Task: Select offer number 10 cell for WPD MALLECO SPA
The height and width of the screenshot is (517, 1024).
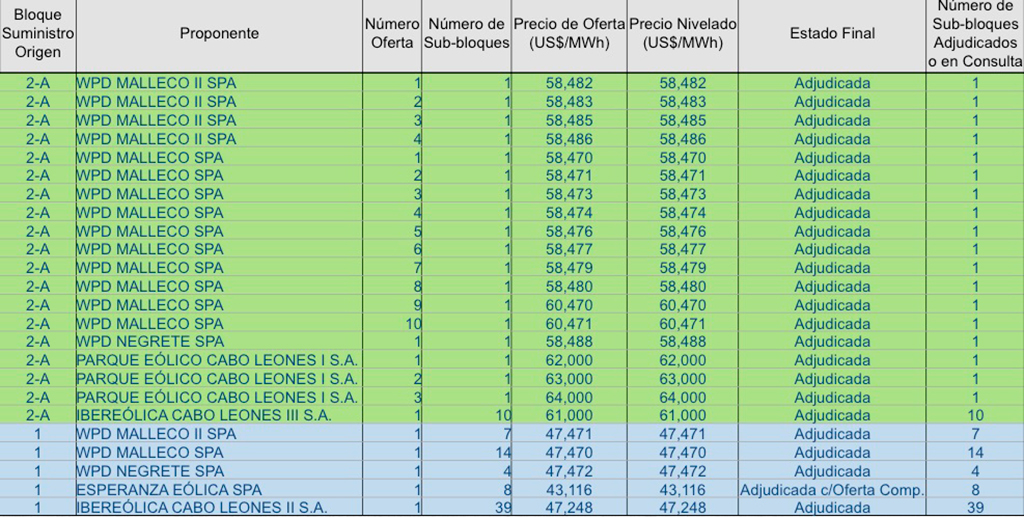Action: point(392,323)
